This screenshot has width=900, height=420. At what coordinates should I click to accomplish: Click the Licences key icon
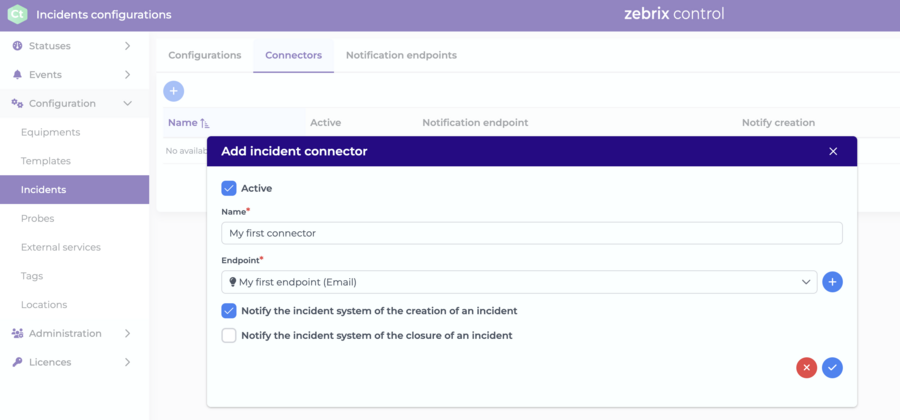click(17, 362)
